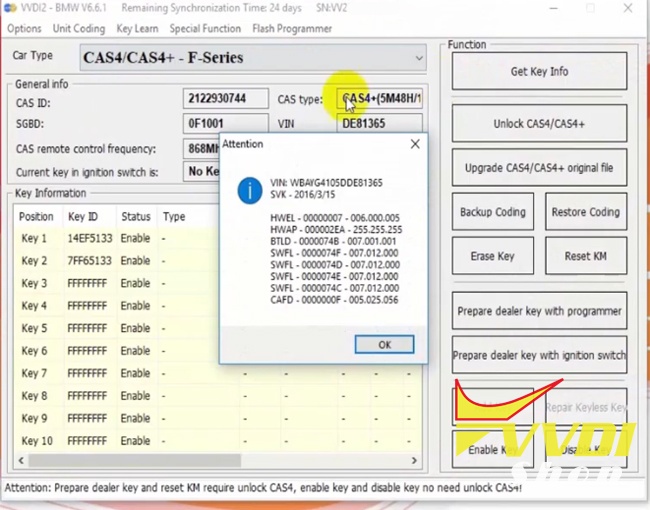Click the Status column header
The height and width of the screenshot is (510, 650).
137,216
